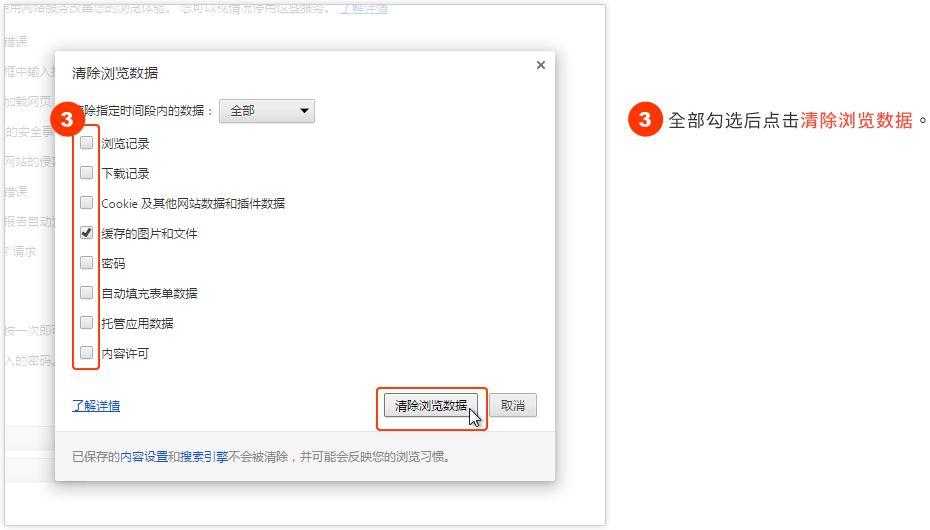This screenshot has height=530, width=930.
Task: Enable the 浏览记录 checkbox
Action: (x=87, y=143)
